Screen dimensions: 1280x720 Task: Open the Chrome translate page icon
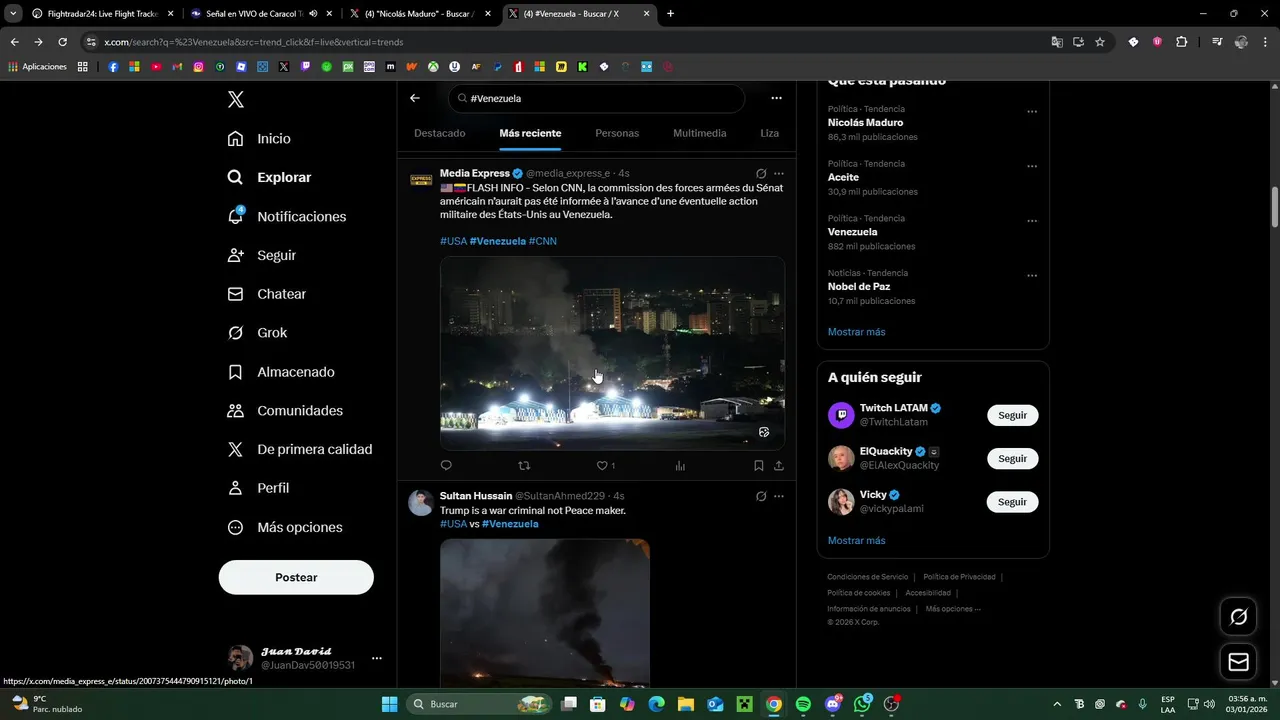pyautogui.click(x=1057, y=42)
